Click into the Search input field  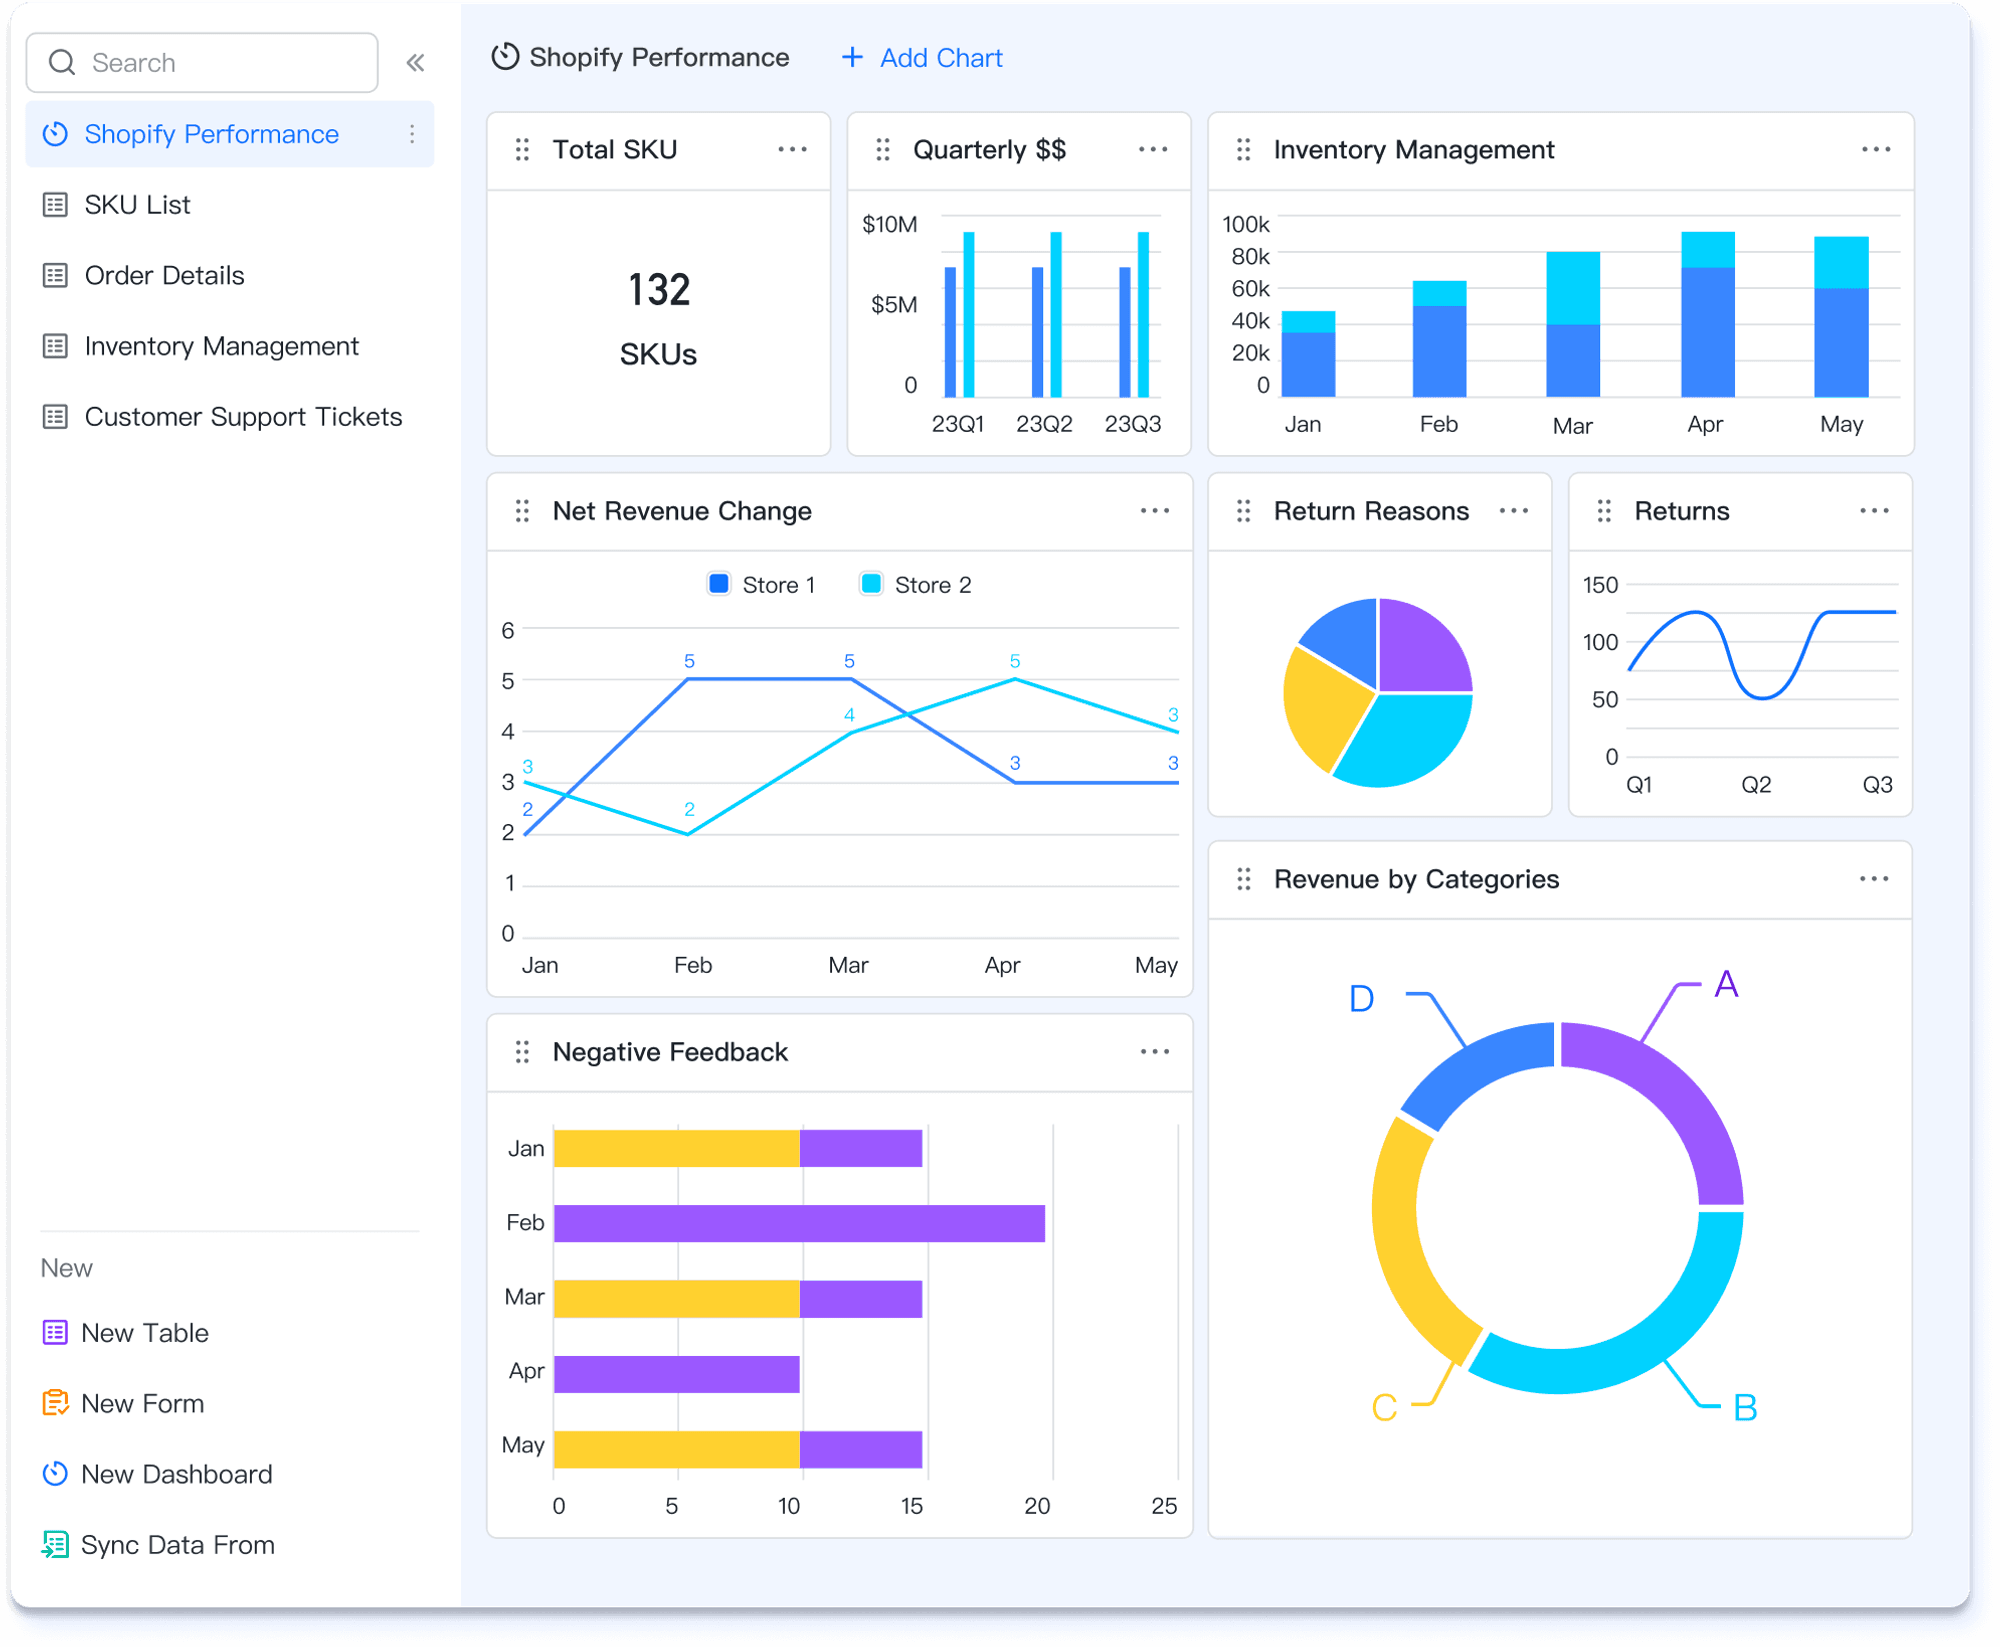coord(202,62)
